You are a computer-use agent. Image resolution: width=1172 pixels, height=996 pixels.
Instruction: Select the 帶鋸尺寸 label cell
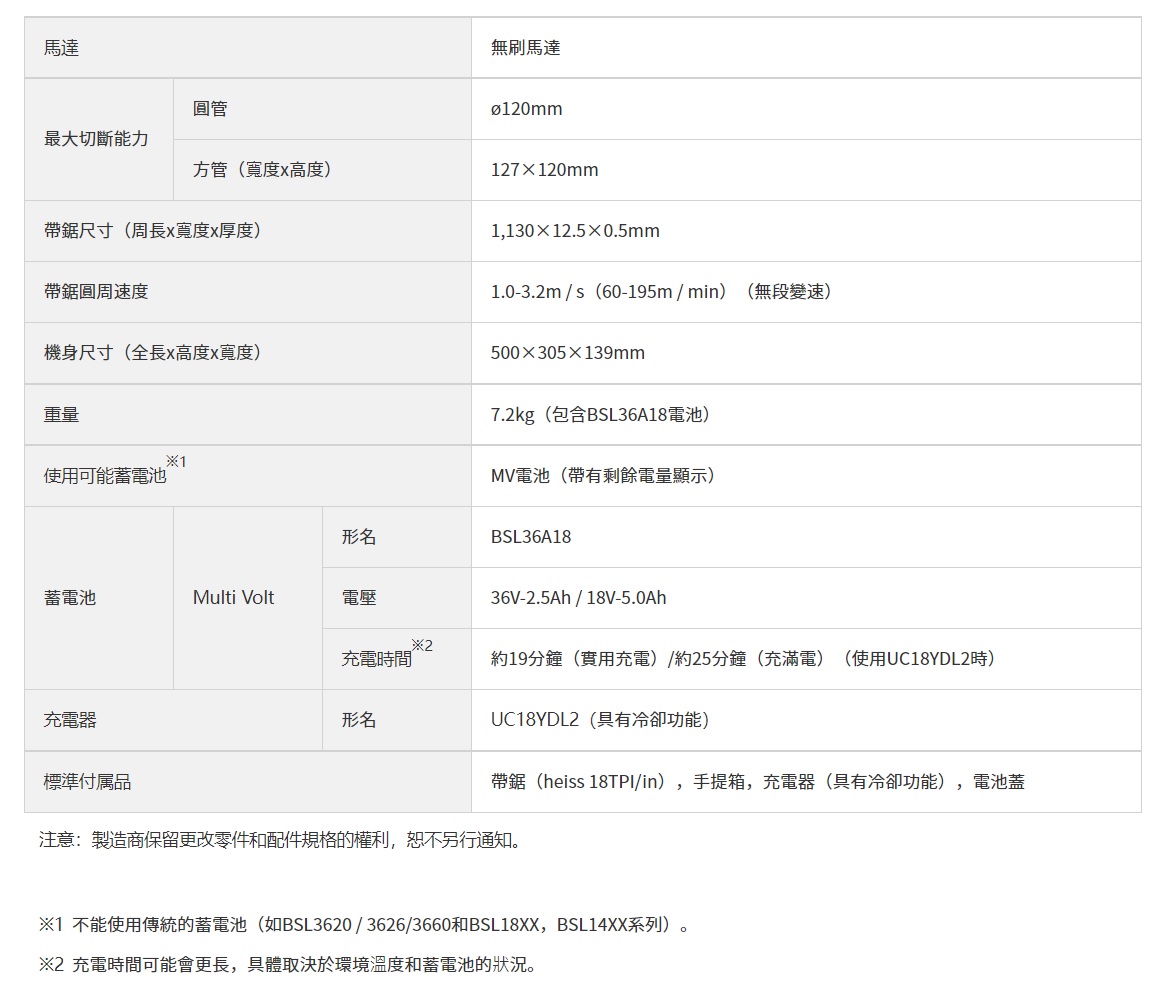[153, 231]
